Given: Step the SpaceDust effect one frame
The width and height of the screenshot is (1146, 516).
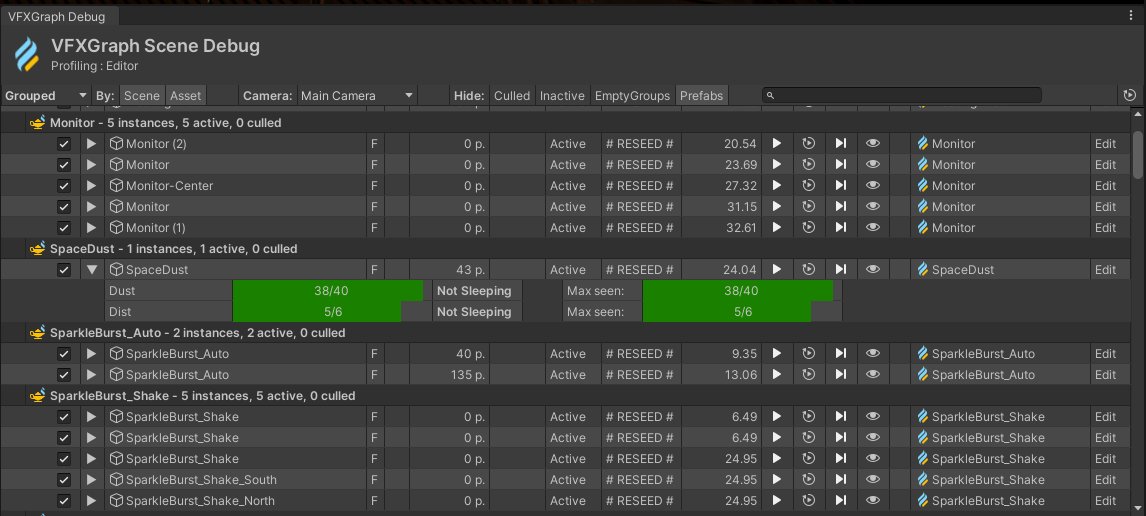Looking at the screenshot, I should (840, 270).
